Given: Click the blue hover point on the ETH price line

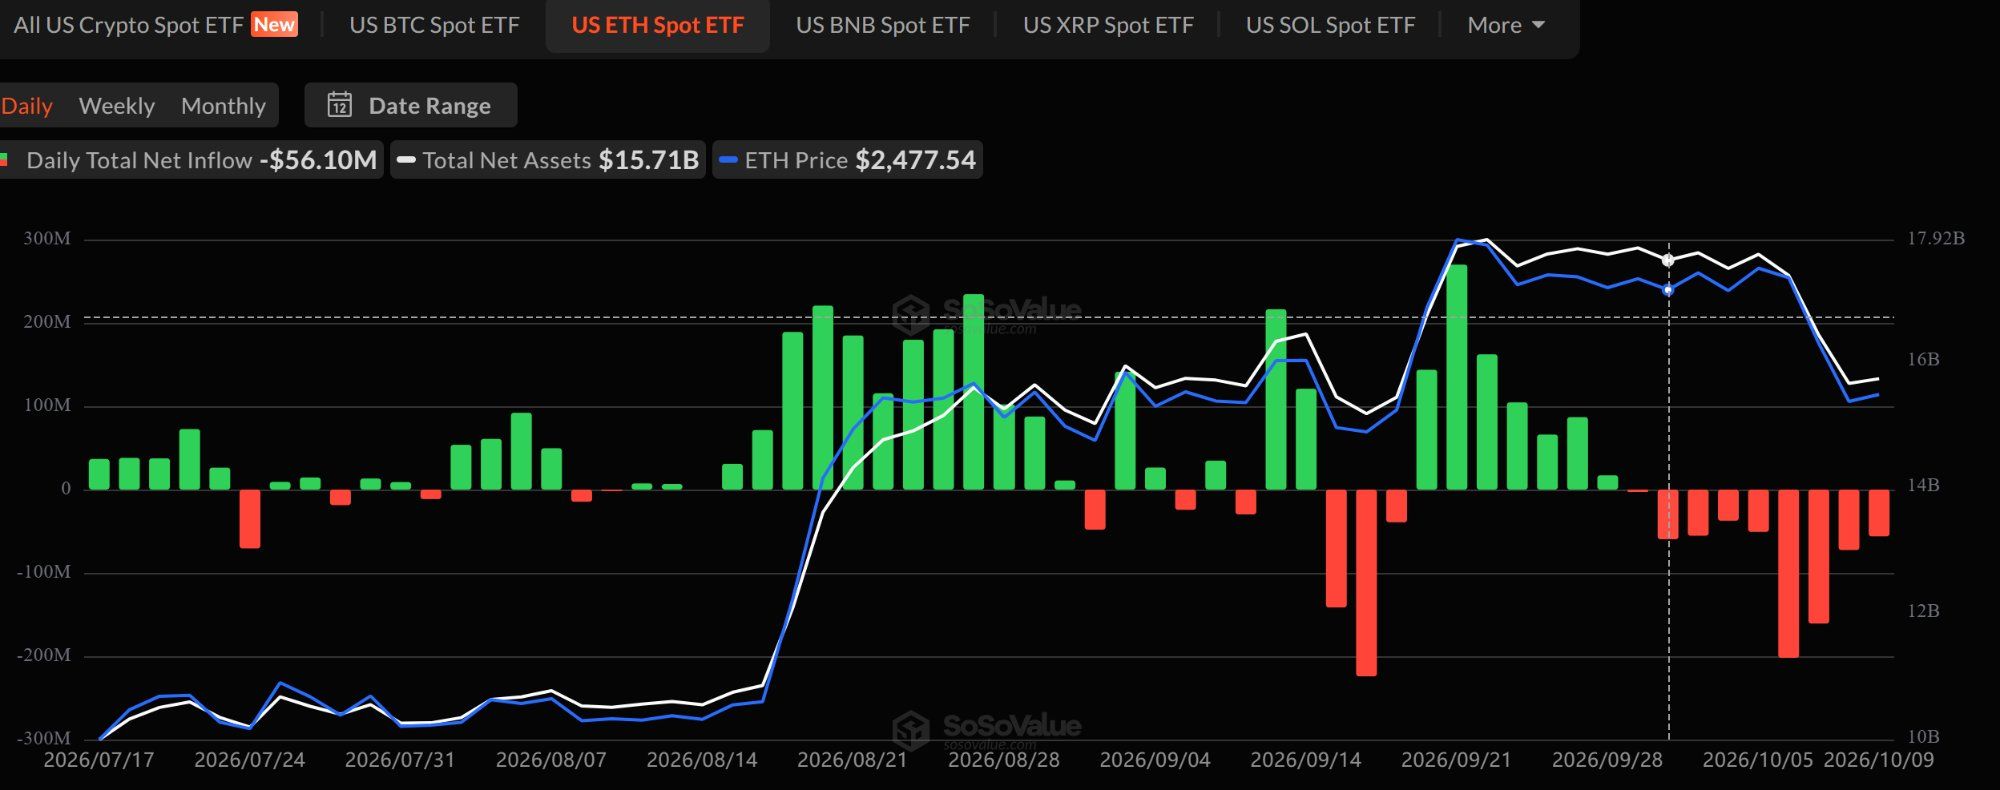Looking at the screenshot, I should click(x=1667, y=290).
